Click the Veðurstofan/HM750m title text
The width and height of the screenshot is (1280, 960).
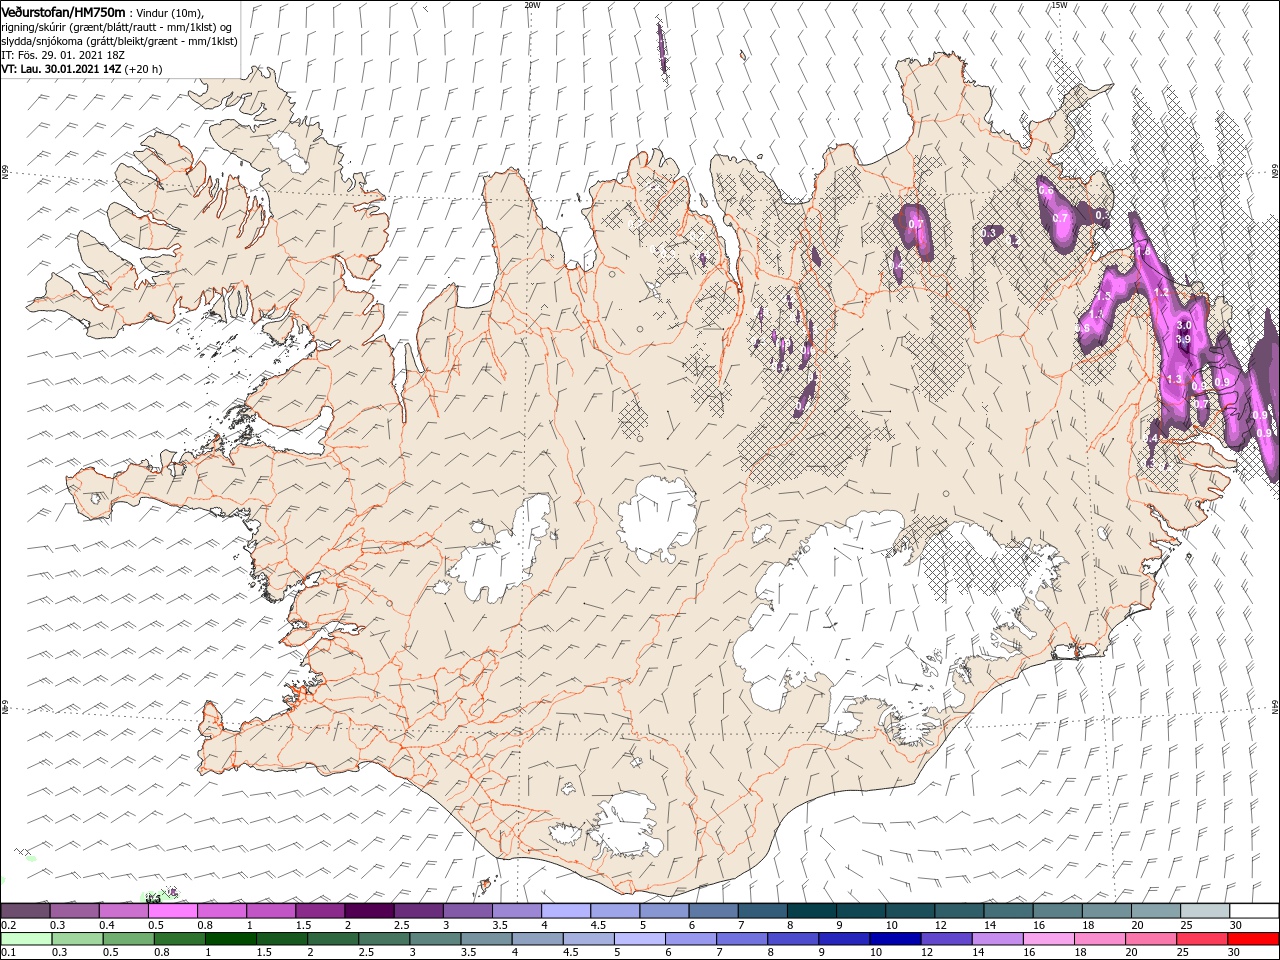click(x=63, y=11)
